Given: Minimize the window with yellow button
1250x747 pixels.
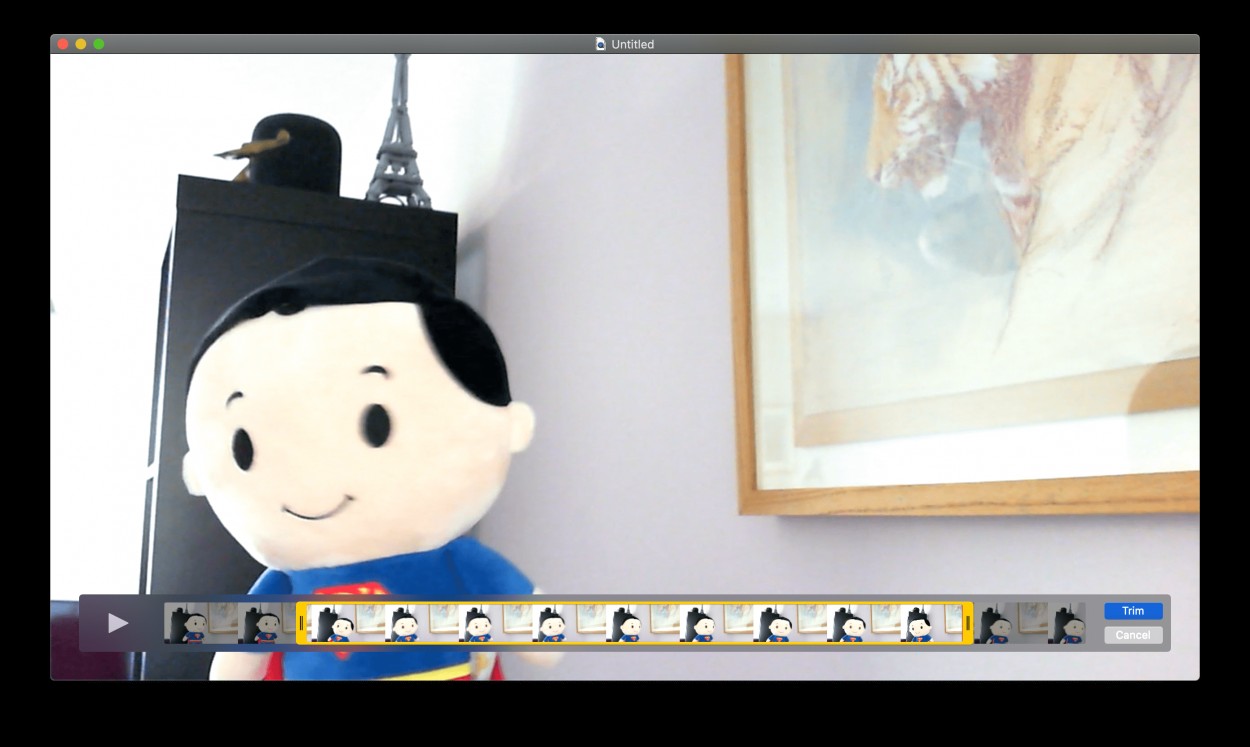Looking at the screenshot, I should point(81,44).
